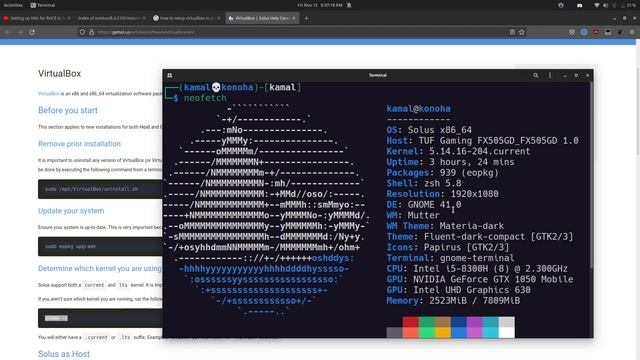Click the circular tray icon left of Discord

coord(561,5)
